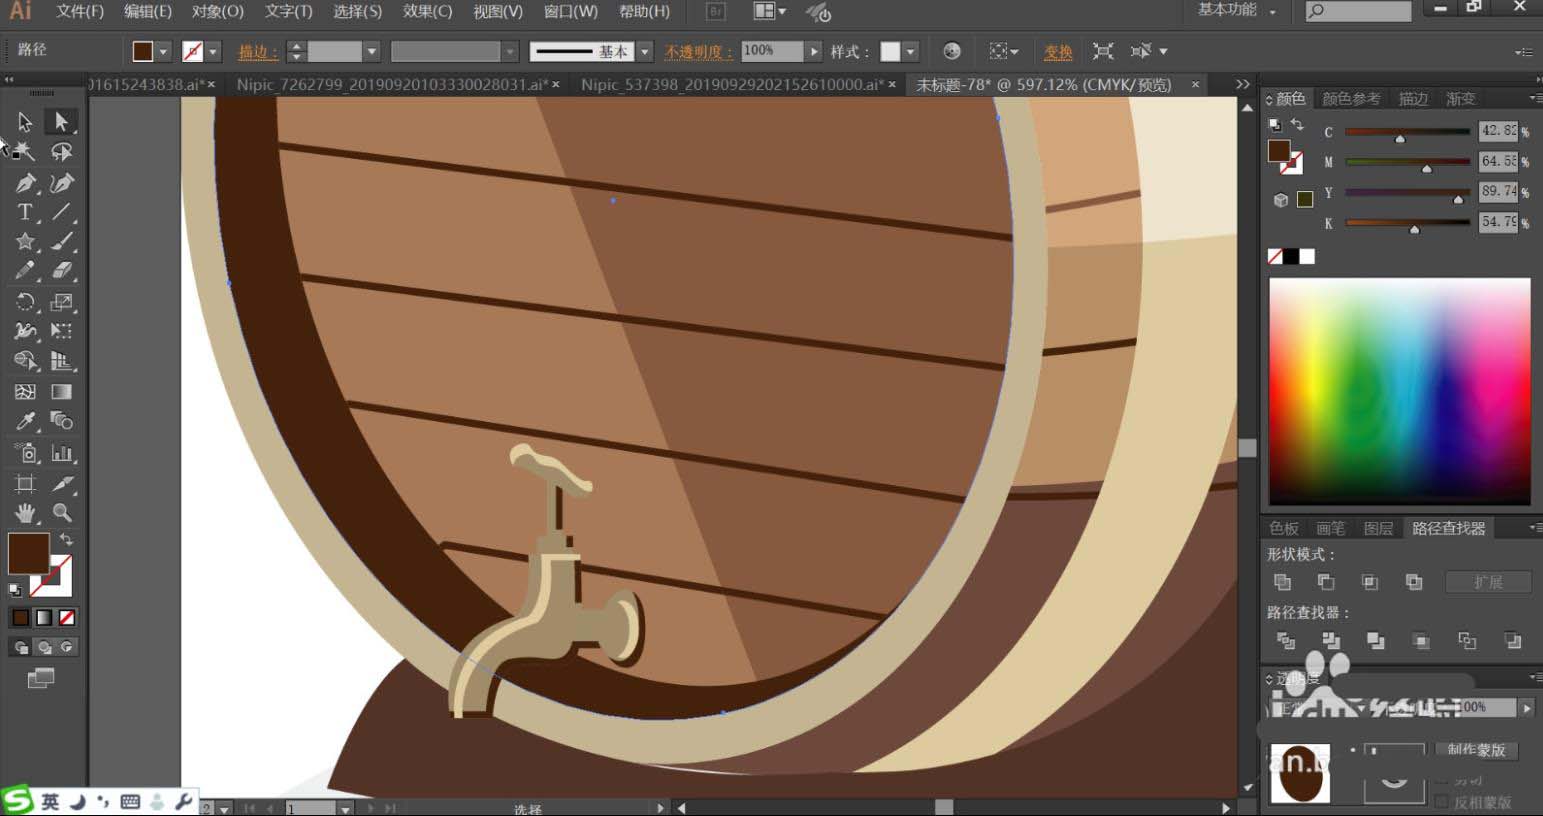The width and height of the screenshot is (1543, 816).
Task: Open the stroke color dropdown in control bar
Action: pos(213,51)
